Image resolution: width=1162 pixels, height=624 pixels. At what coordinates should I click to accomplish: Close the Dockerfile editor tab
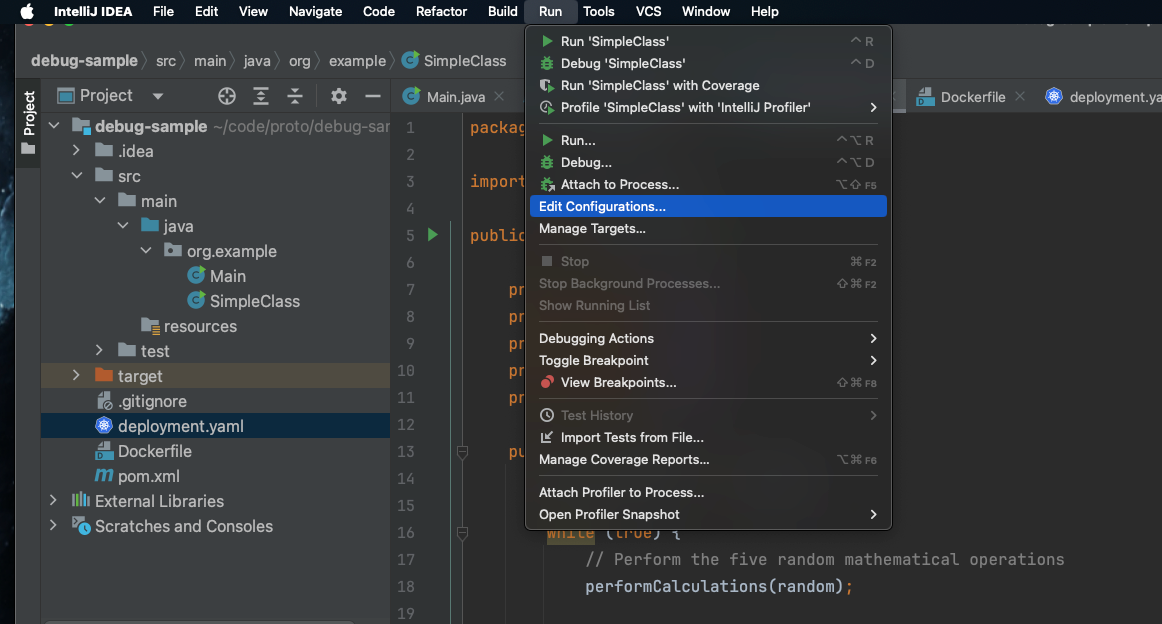[1020, 96]
